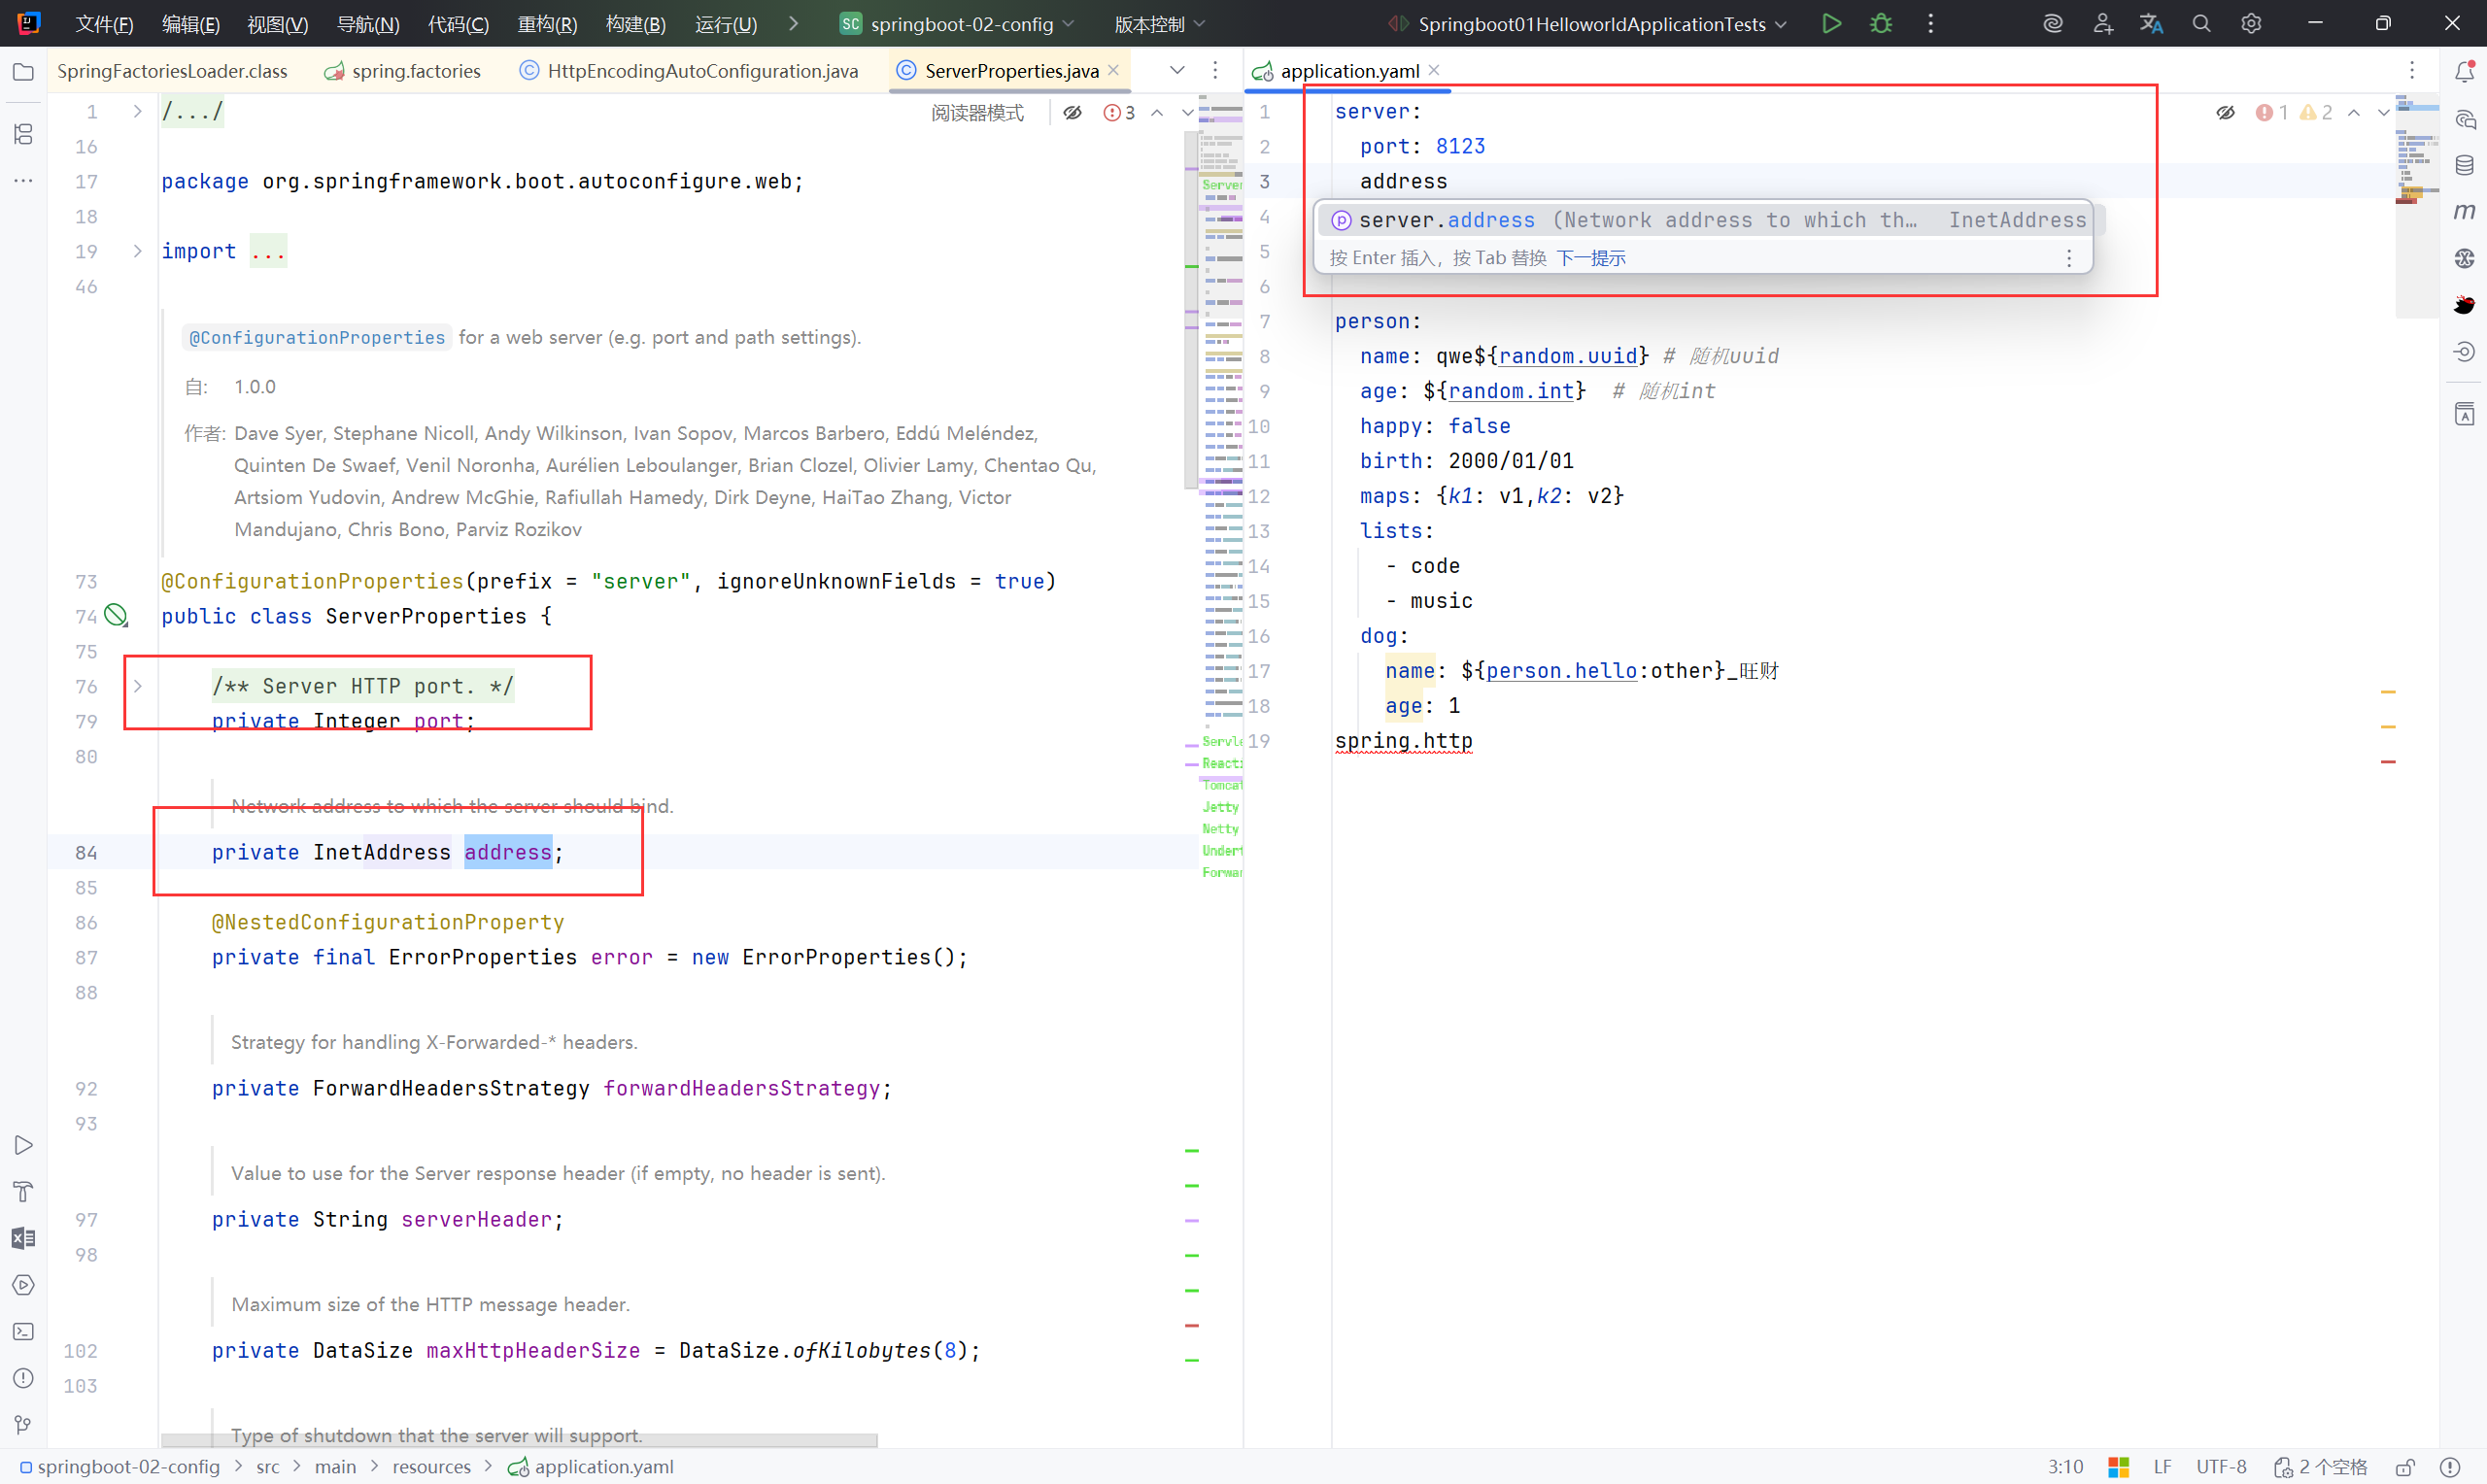Toggle inspection eye in ServerProperties editor
This screenshot has width=2487, height=1484.
(1073, 113)
